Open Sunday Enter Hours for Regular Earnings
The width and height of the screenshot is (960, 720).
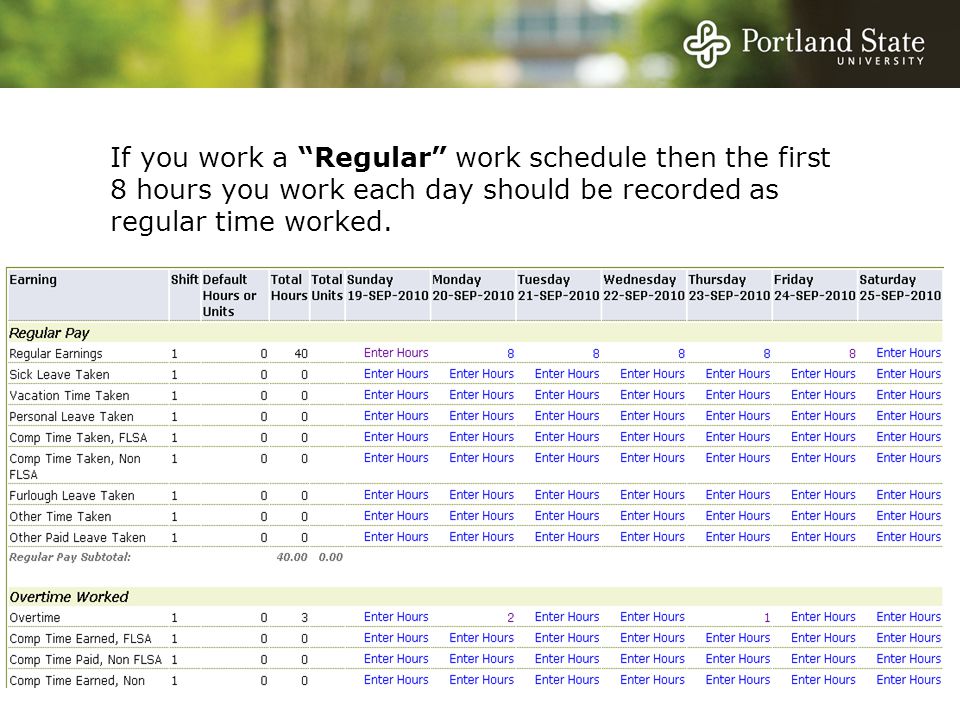396,353
